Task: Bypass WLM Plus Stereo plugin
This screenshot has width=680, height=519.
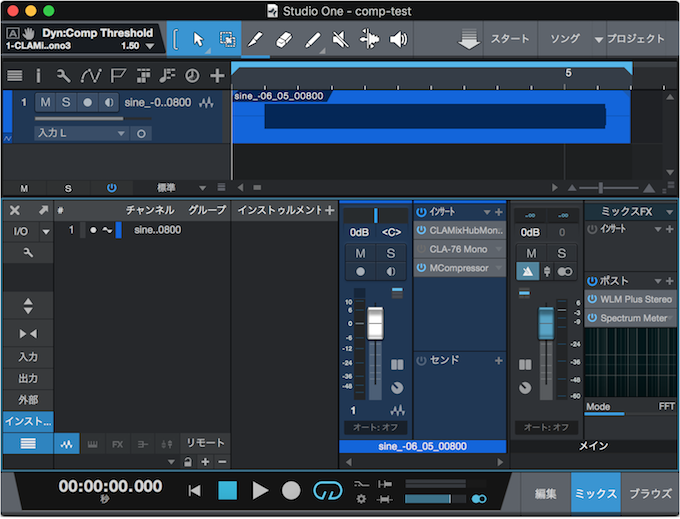Action: [x=592, y=299]
